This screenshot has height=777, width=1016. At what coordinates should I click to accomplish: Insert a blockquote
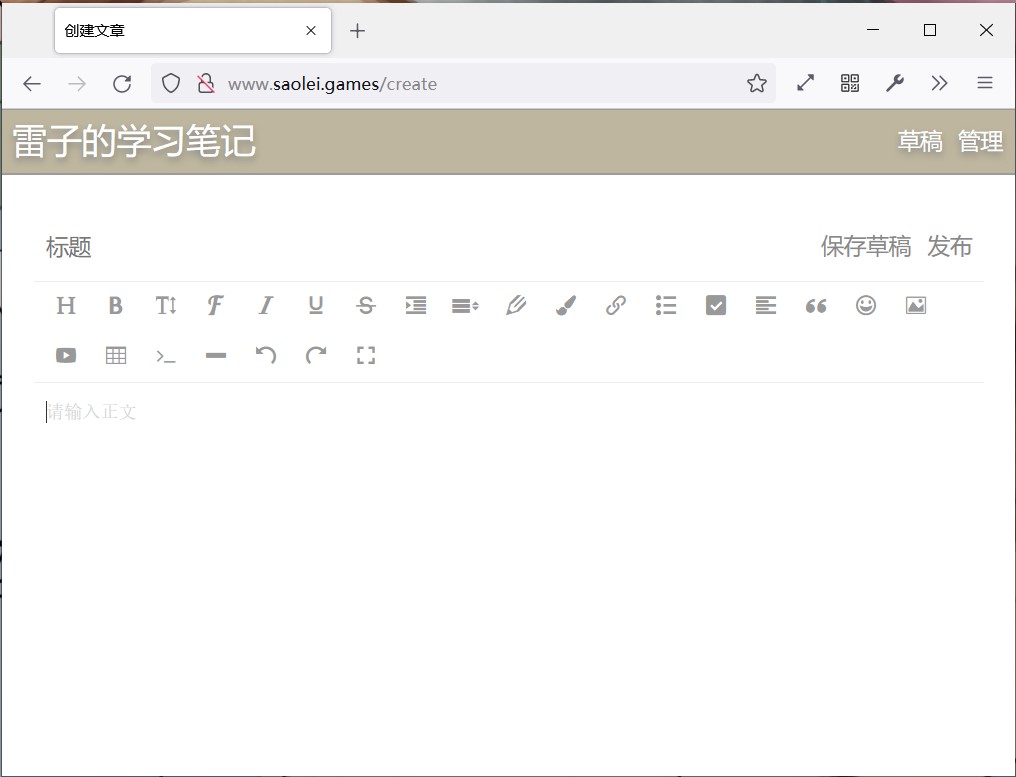[x=816, y=306]
